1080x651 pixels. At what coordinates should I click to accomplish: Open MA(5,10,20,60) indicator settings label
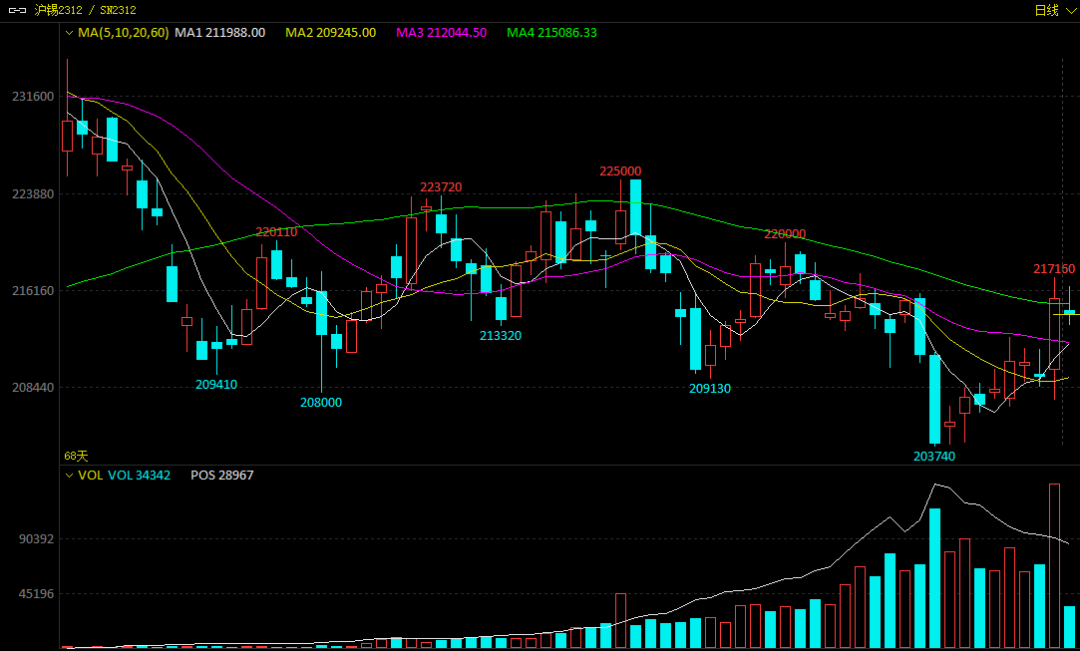pyautogui.click(x=123, y=32)
